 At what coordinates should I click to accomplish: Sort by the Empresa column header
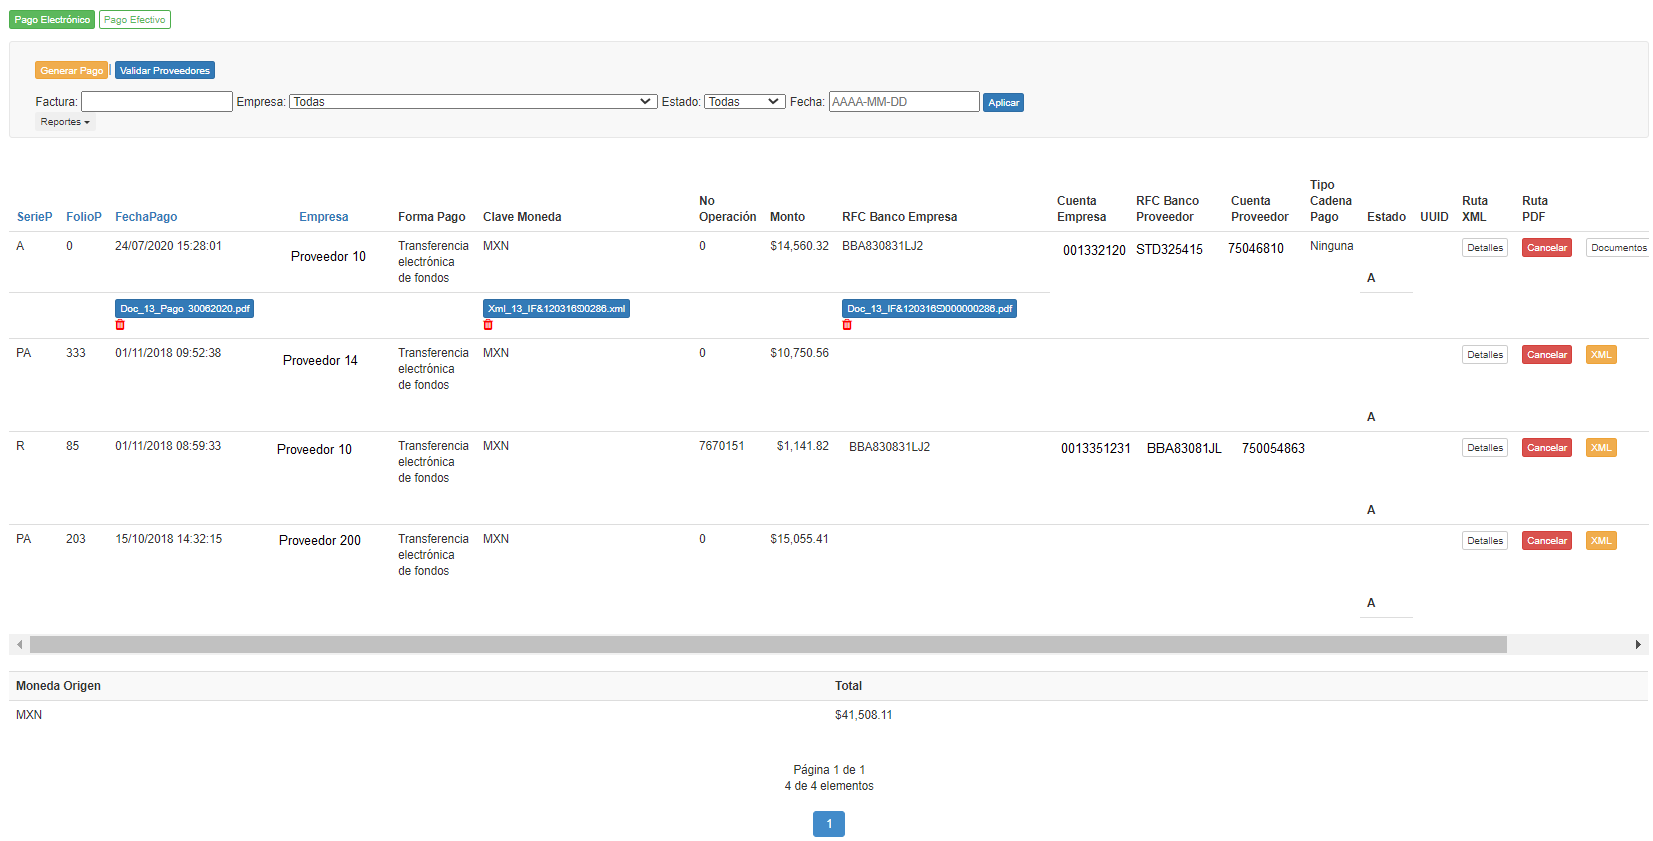point(324,217)
